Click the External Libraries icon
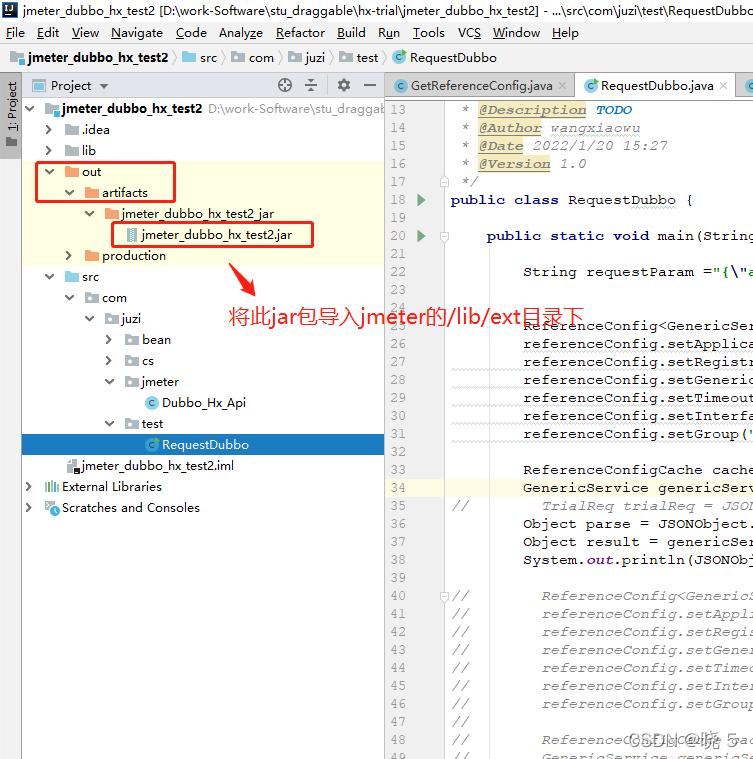Screen dimensions: 753x759 51,486
